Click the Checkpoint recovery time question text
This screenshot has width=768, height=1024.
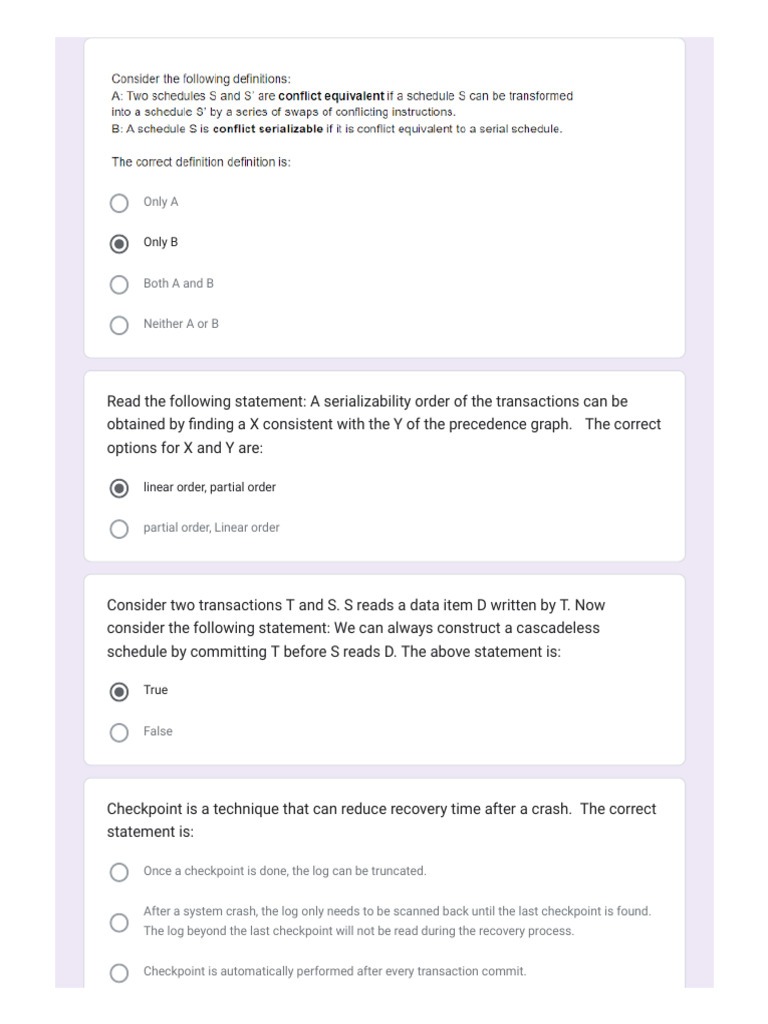pos(381,820)
